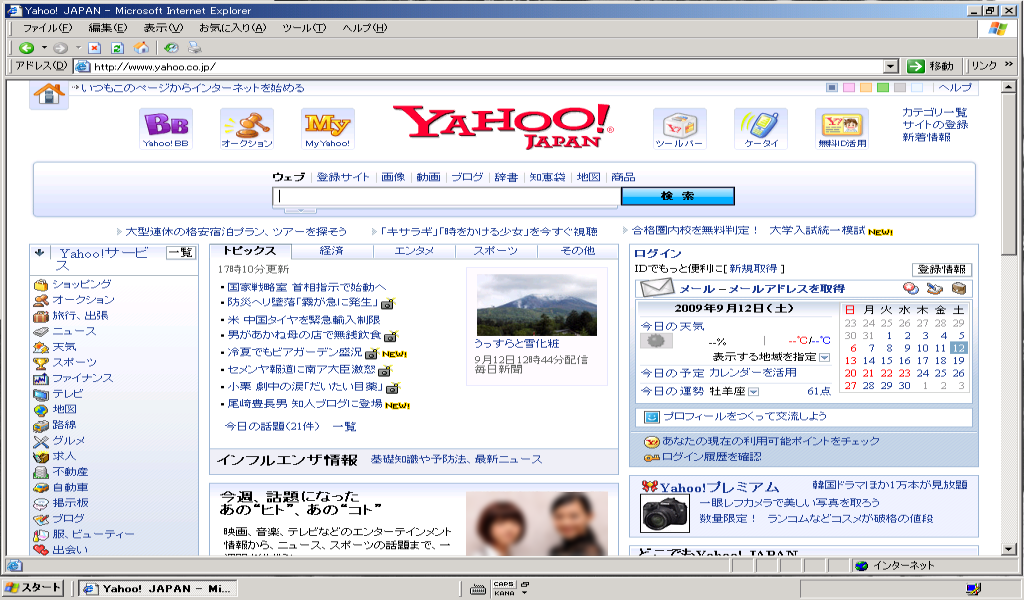The image size is (1024, 600).
Task: Open カテゴリ一覧 link
Action: (935, 112)
